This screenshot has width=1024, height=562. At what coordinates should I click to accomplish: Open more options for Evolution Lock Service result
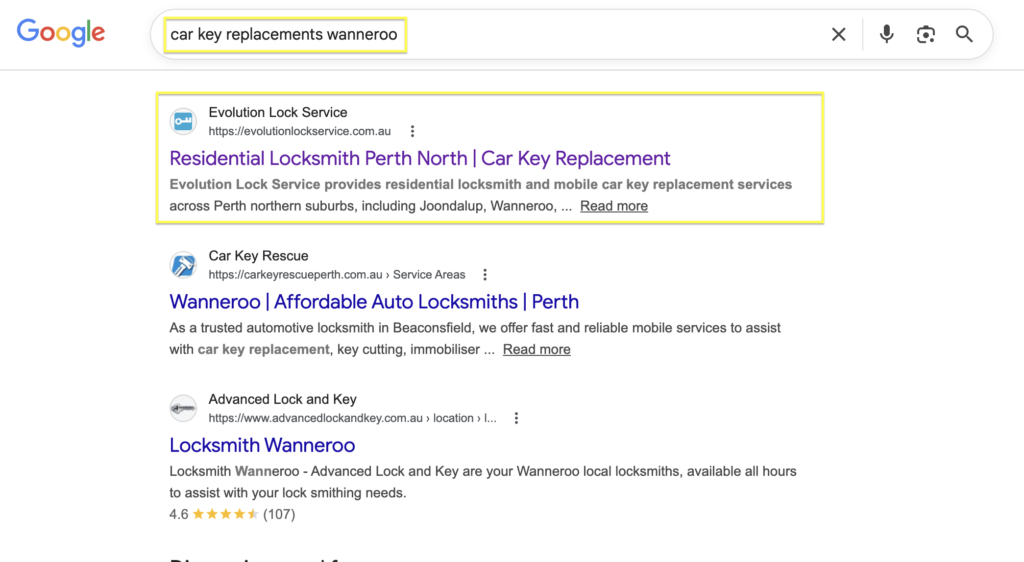tap(412, 131)
